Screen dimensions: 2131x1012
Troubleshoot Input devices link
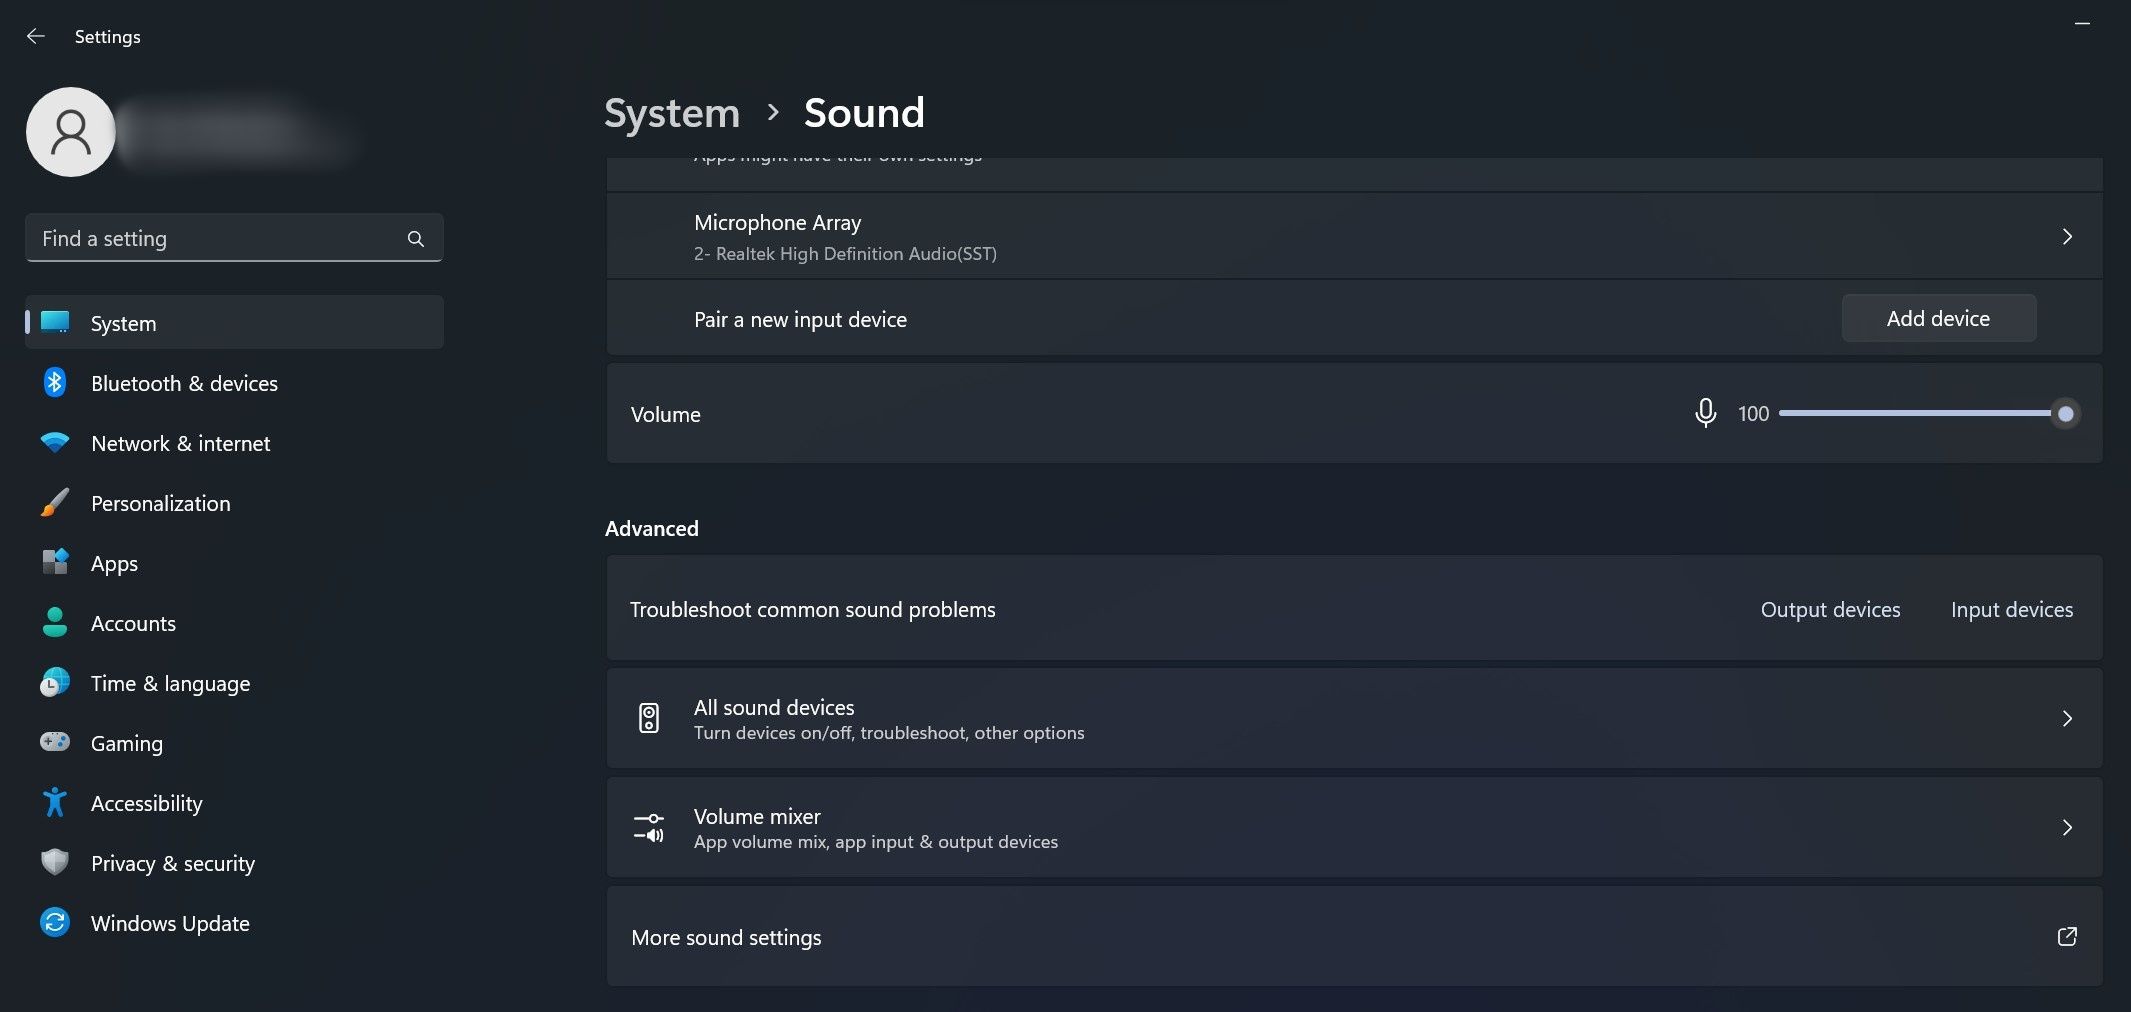(2011, 609)
